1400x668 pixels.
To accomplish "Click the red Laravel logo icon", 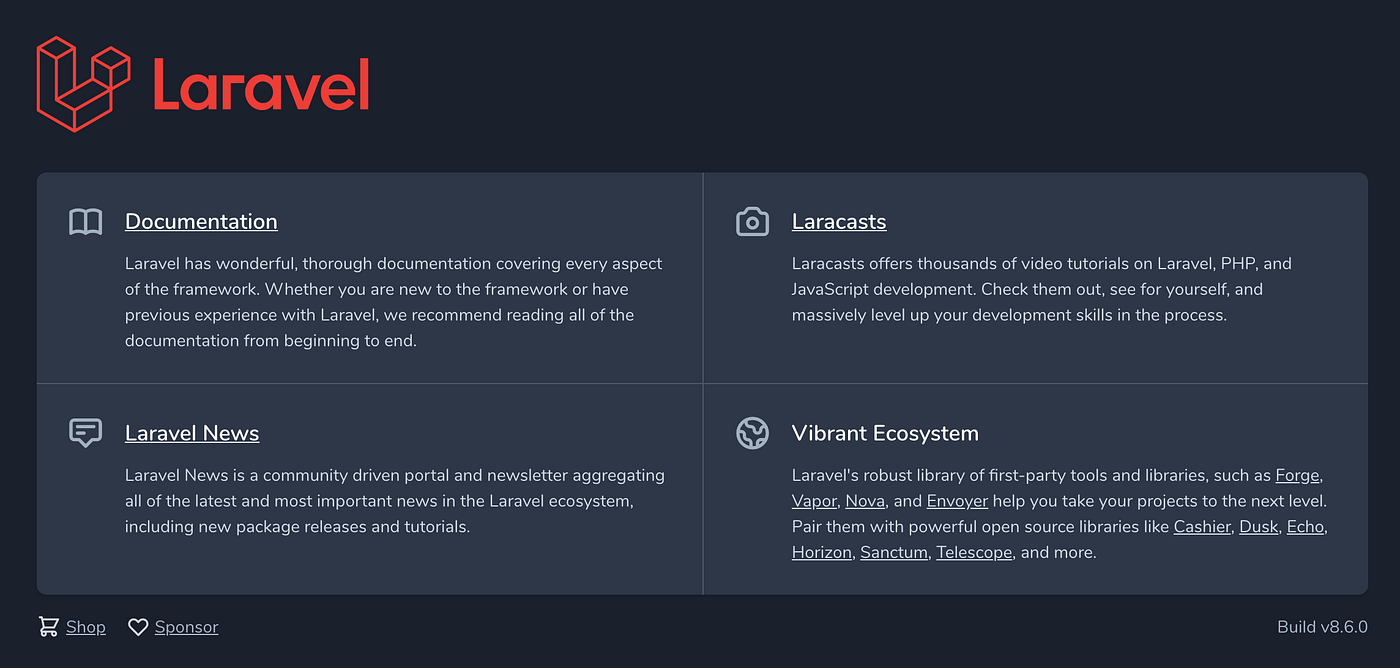I will coord(84,84).
